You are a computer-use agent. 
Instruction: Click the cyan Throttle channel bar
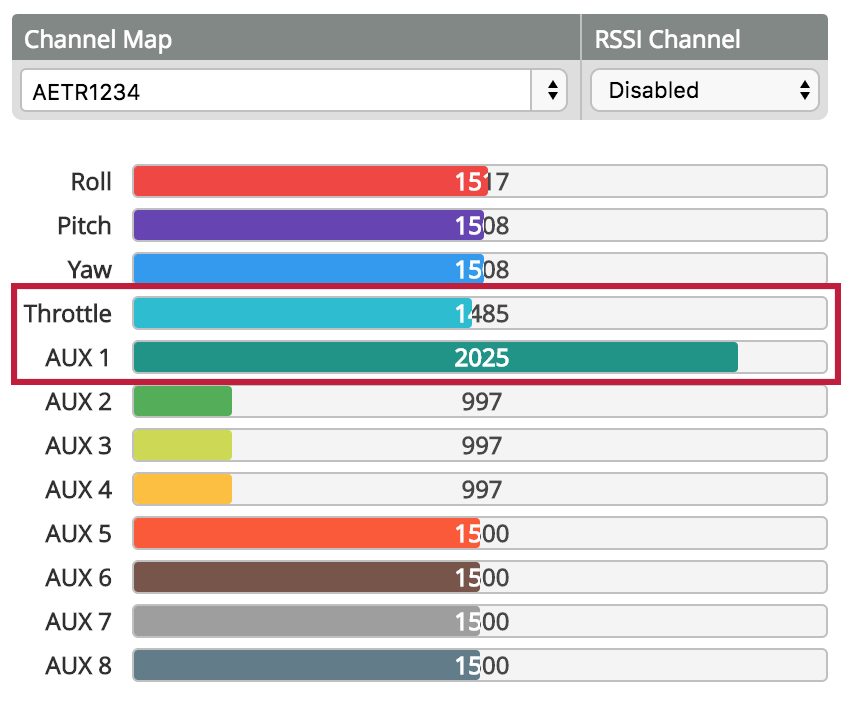click(x=302, y=314)
